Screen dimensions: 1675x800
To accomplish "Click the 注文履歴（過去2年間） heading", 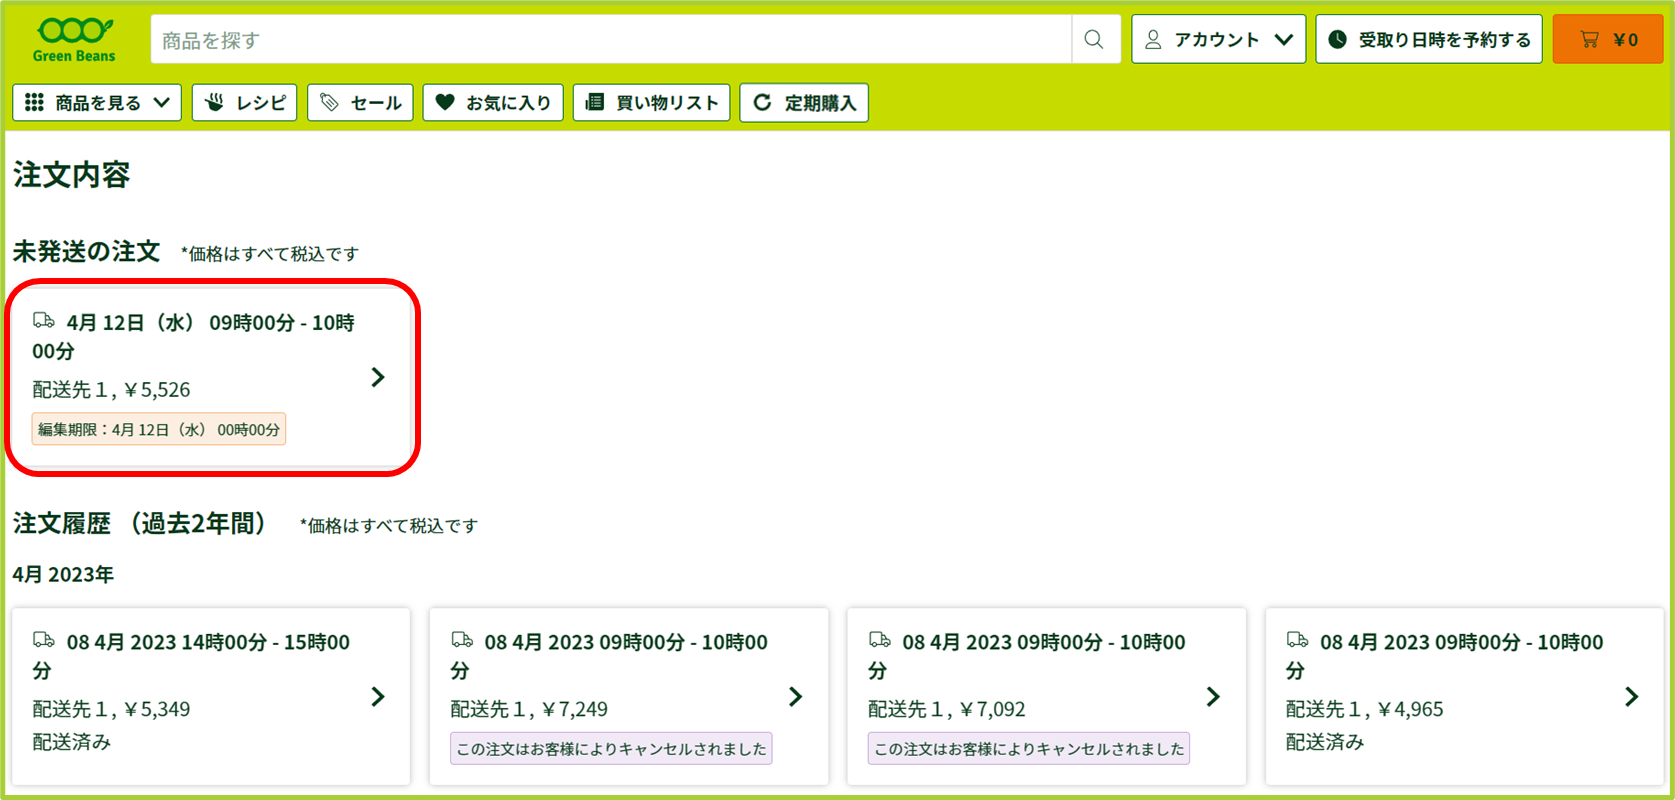I will click(141, 524).
